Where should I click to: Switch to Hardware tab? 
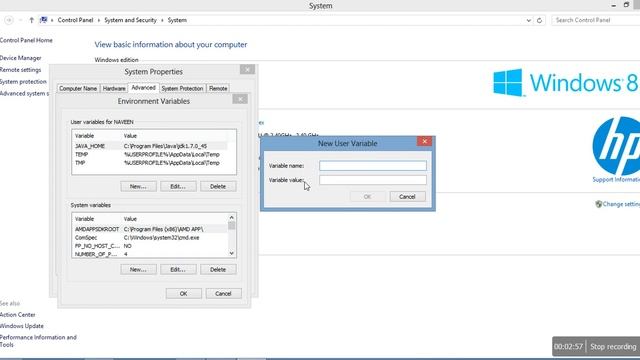pyautogui.click(x=114, y=89)
